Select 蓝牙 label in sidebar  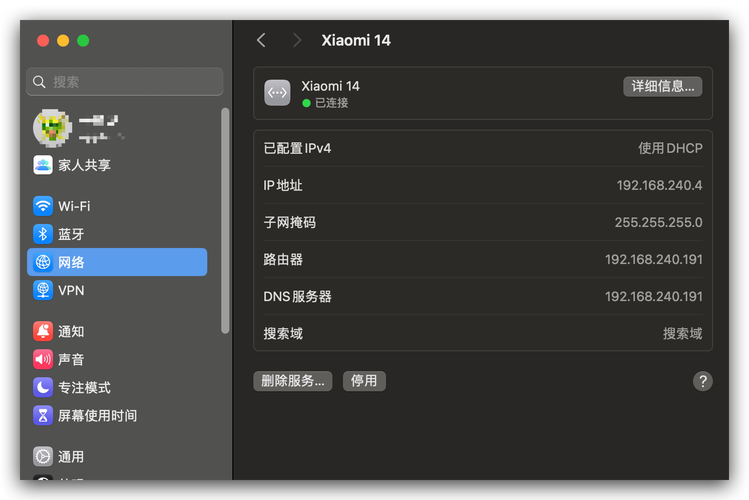[x=71, y=234]
